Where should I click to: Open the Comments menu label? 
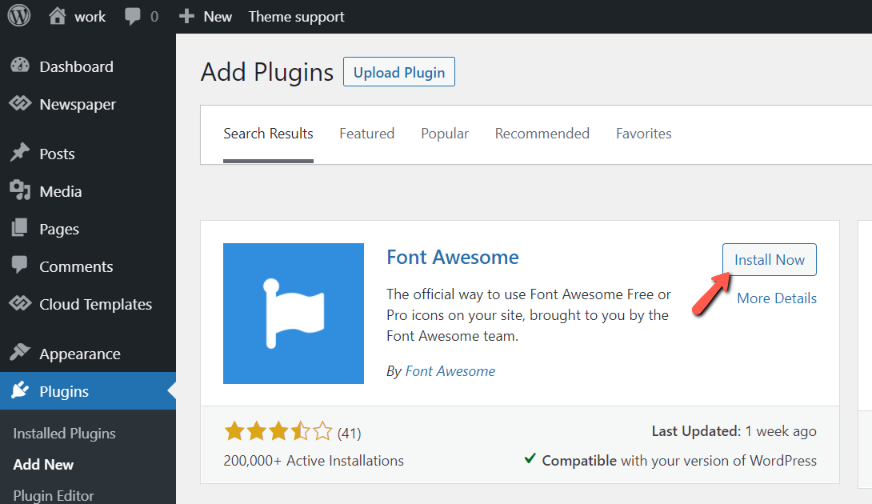click(x=76, y=267)
